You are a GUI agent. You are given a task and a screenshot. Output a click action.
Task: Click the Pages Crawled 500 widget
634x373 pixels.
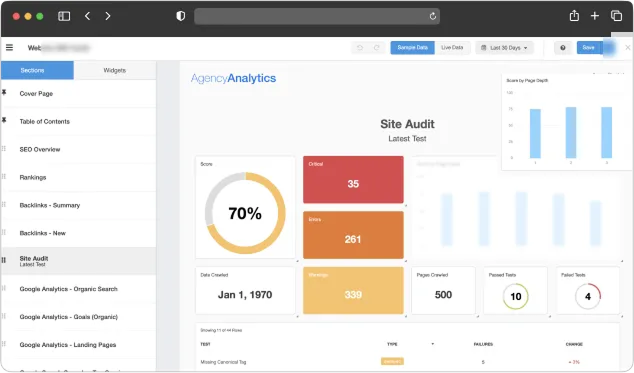[x=443, y=290]
